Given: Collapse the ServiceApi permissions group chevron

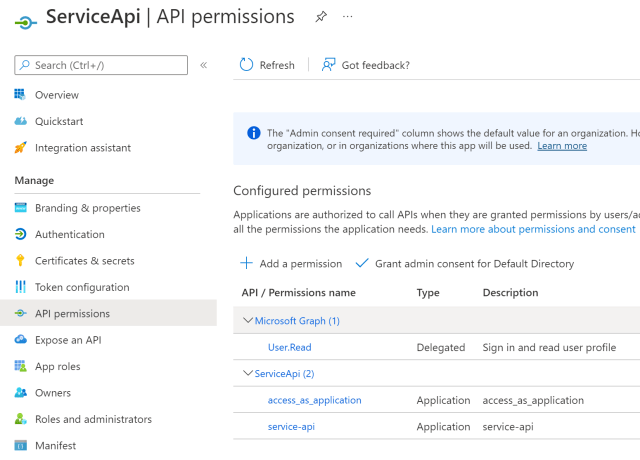Looking at the screenshot, I should point(247,373).
